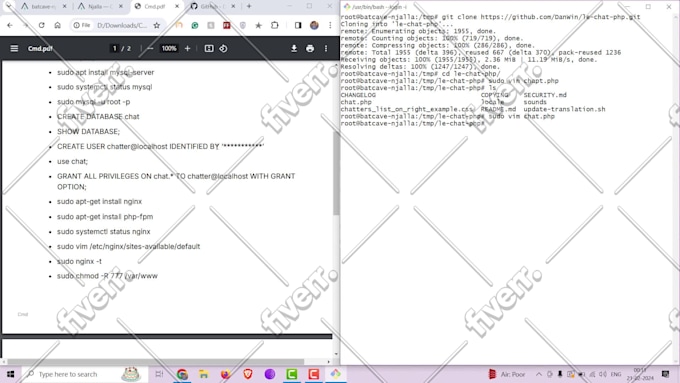Screen dimensions: 680x383
Task: Click the address bar showing D:/Downloads
Action: pyautogui.click(x=122, y=25)
